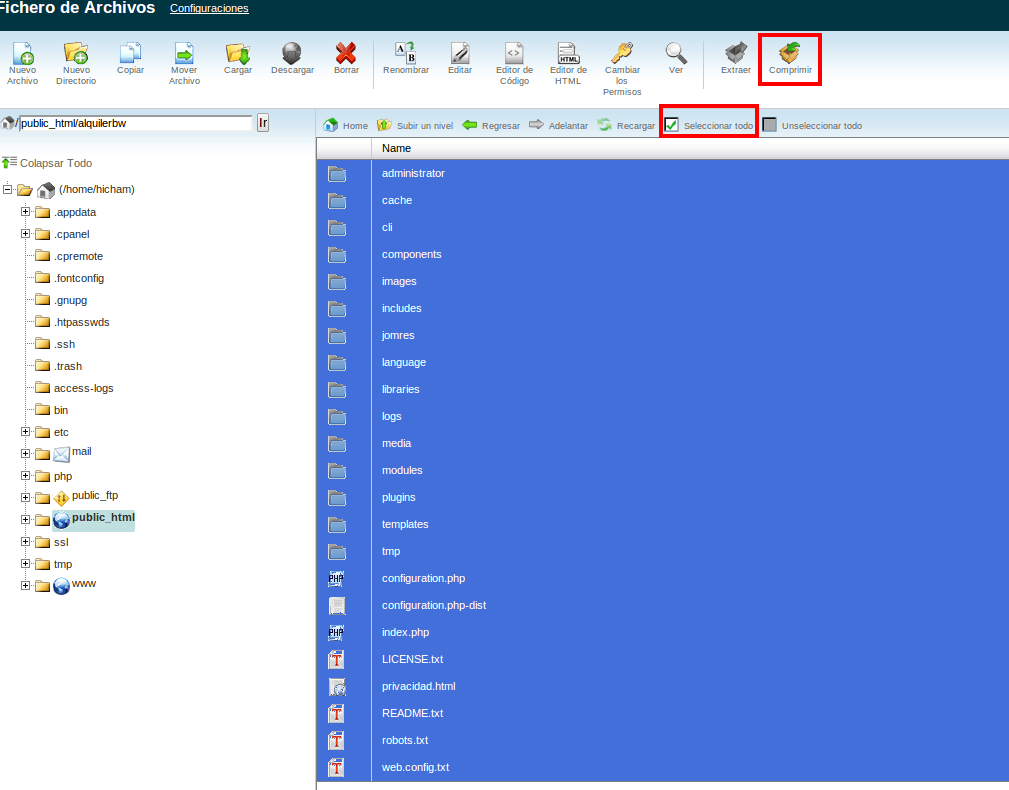Go back with Regresar arrow
Image resolution: width=1009 pixels, height=790 pixels.
point(491,125)
